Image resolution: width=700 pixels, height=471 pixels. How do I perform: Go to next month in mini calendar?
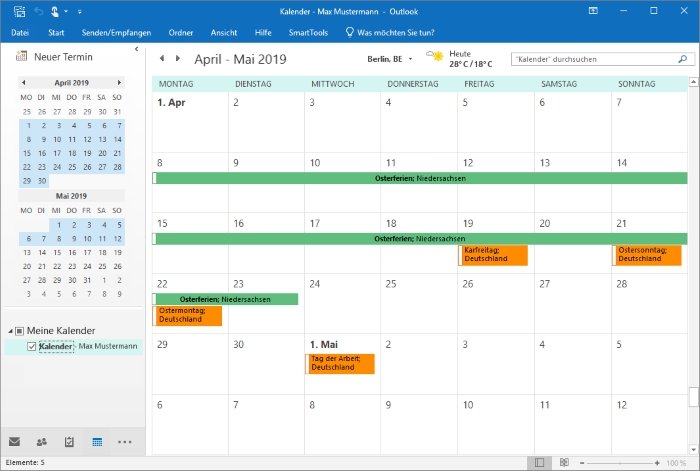(x=119, y=82)
